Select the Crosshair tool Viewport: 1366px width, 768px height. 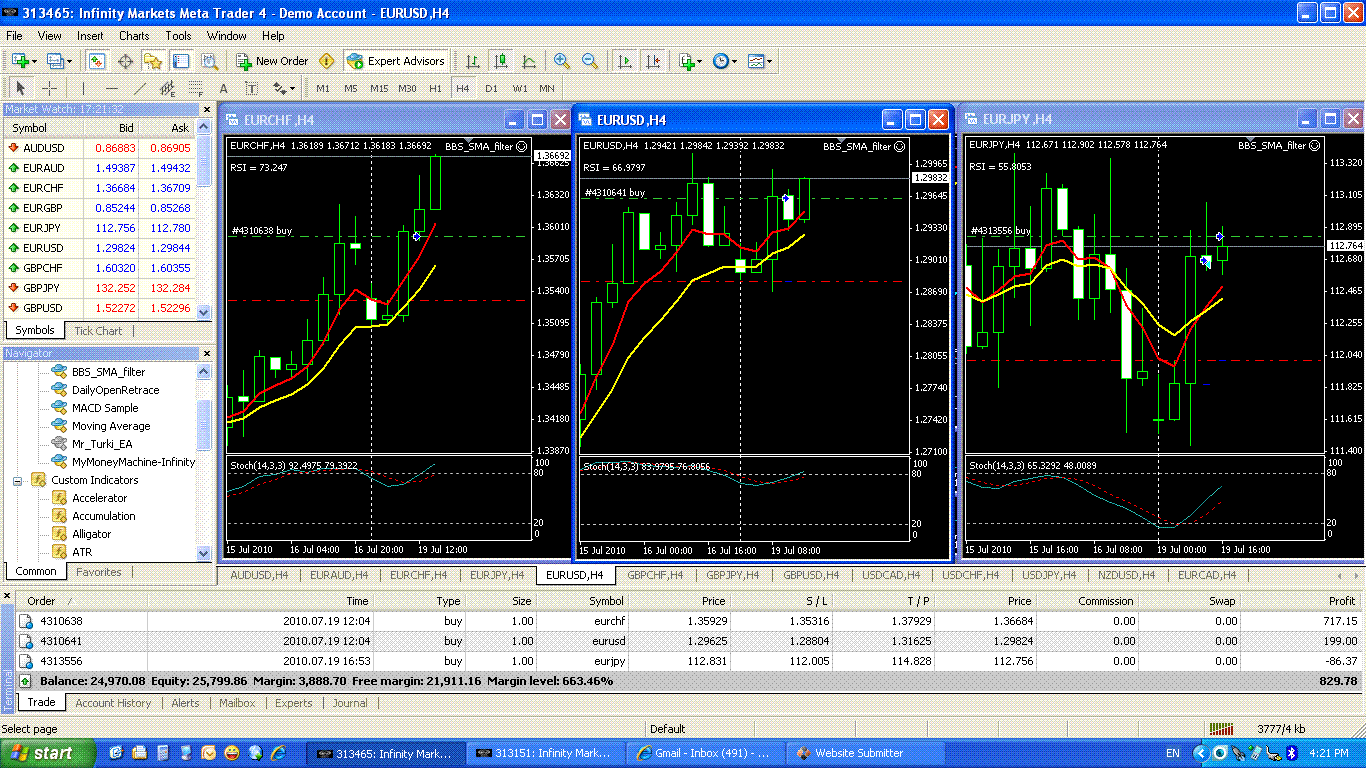[x=49, y=88]
